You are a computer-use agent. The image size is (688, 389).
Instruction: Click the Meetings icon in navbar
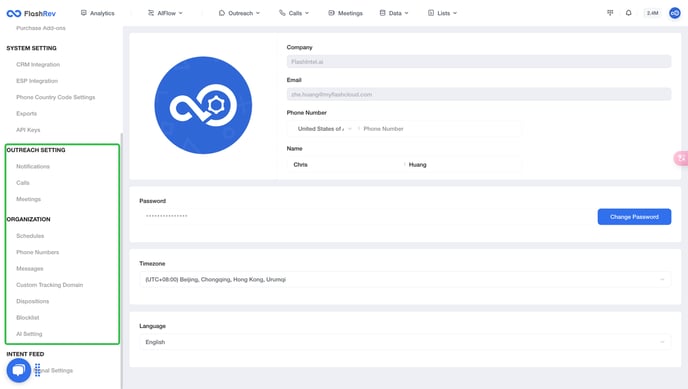tap(331, 13)
